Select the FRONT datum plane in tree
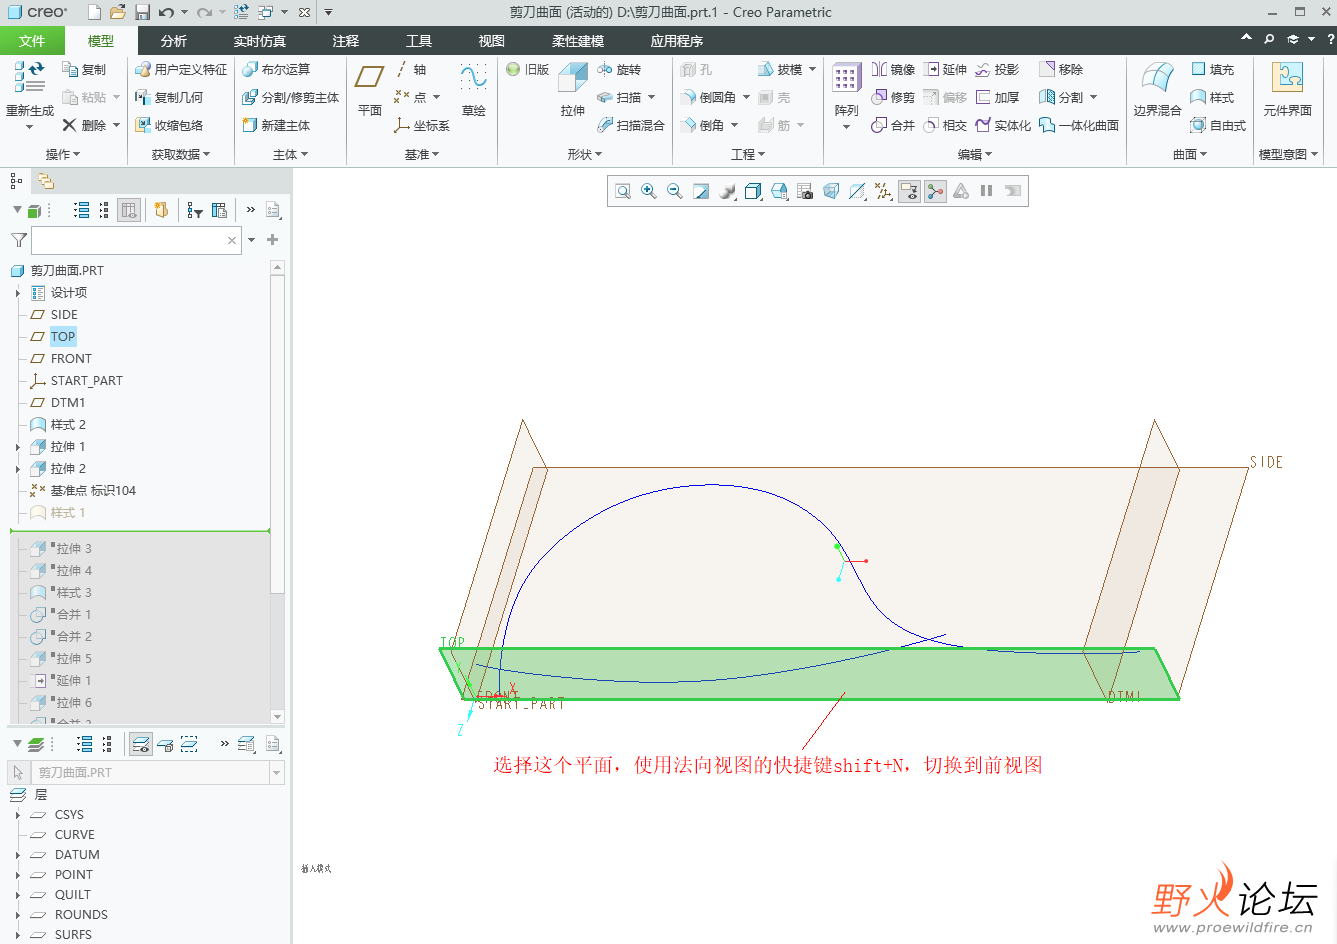This screenshot has height=944, width=1337. pyautogui.click(x=71, y=359)
